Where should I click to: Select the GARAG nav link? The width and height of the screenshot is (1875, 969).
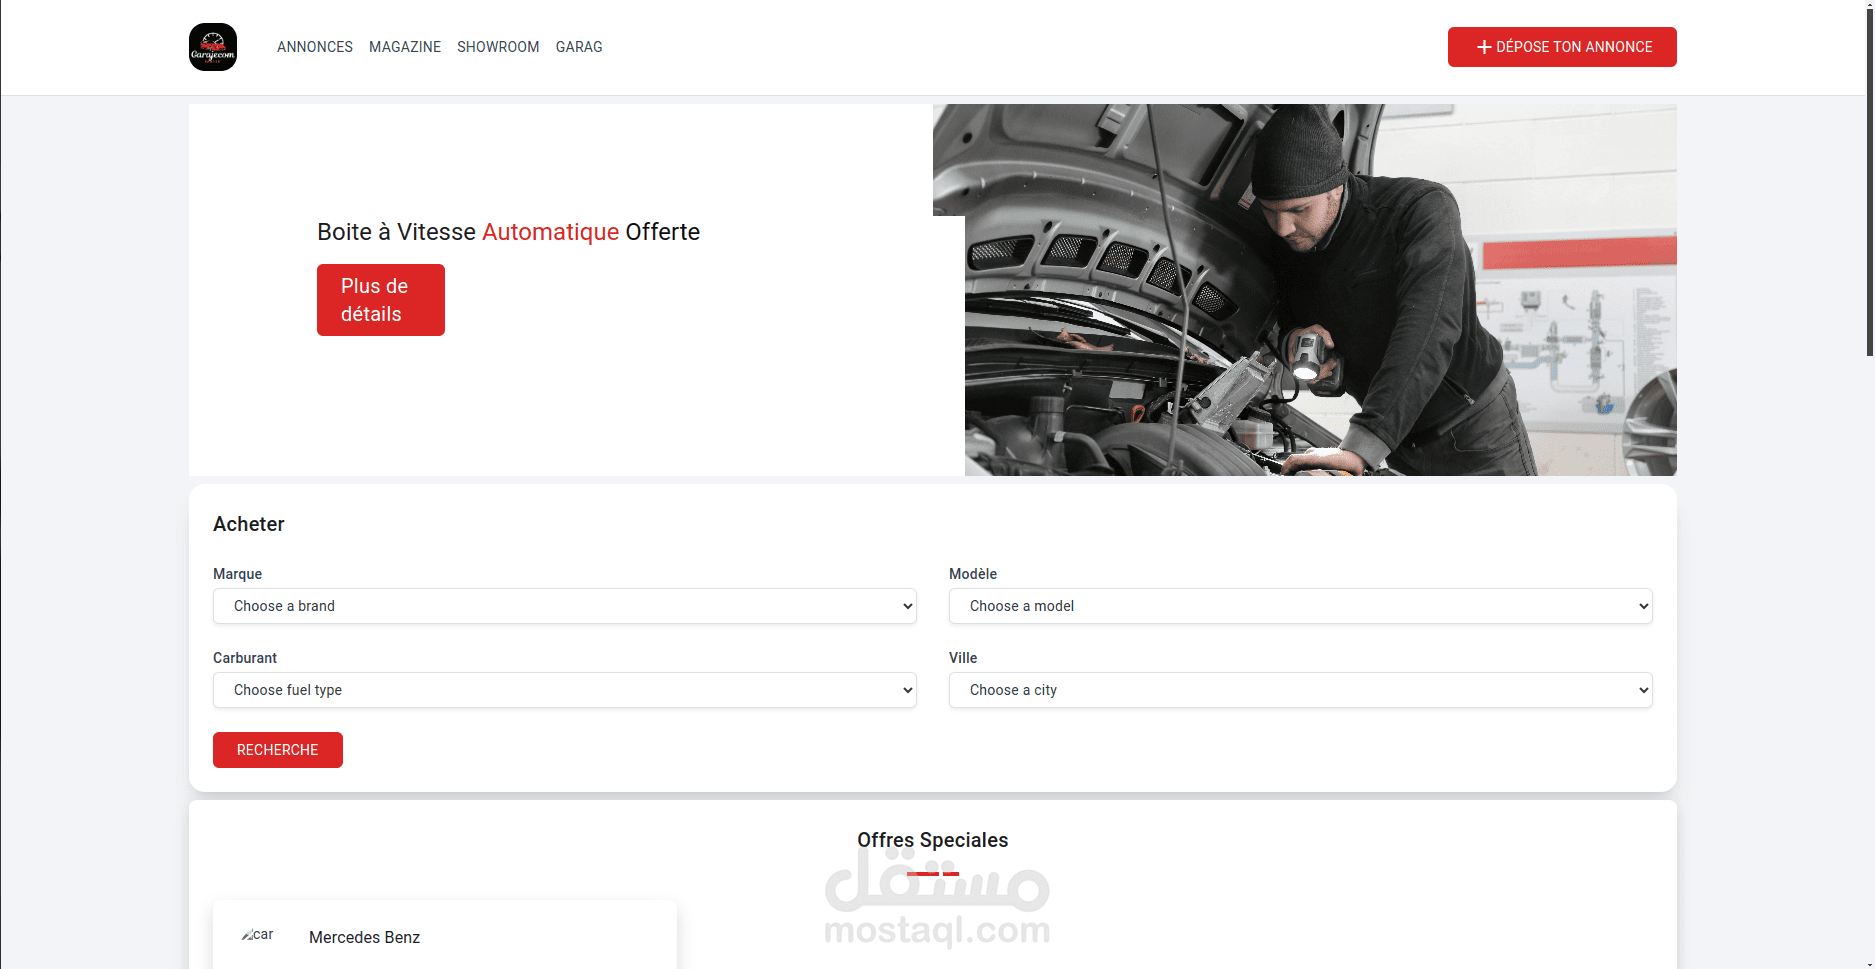tap(579, 47)
